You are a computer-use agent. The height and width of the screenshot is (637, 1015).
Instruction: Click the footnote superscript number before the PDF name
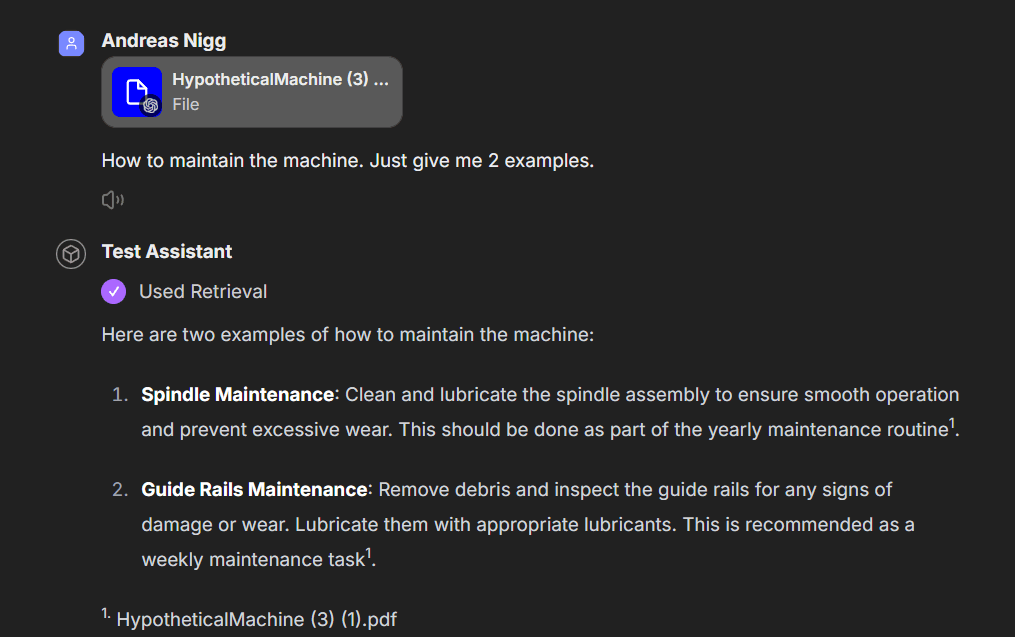click(106, 614)
